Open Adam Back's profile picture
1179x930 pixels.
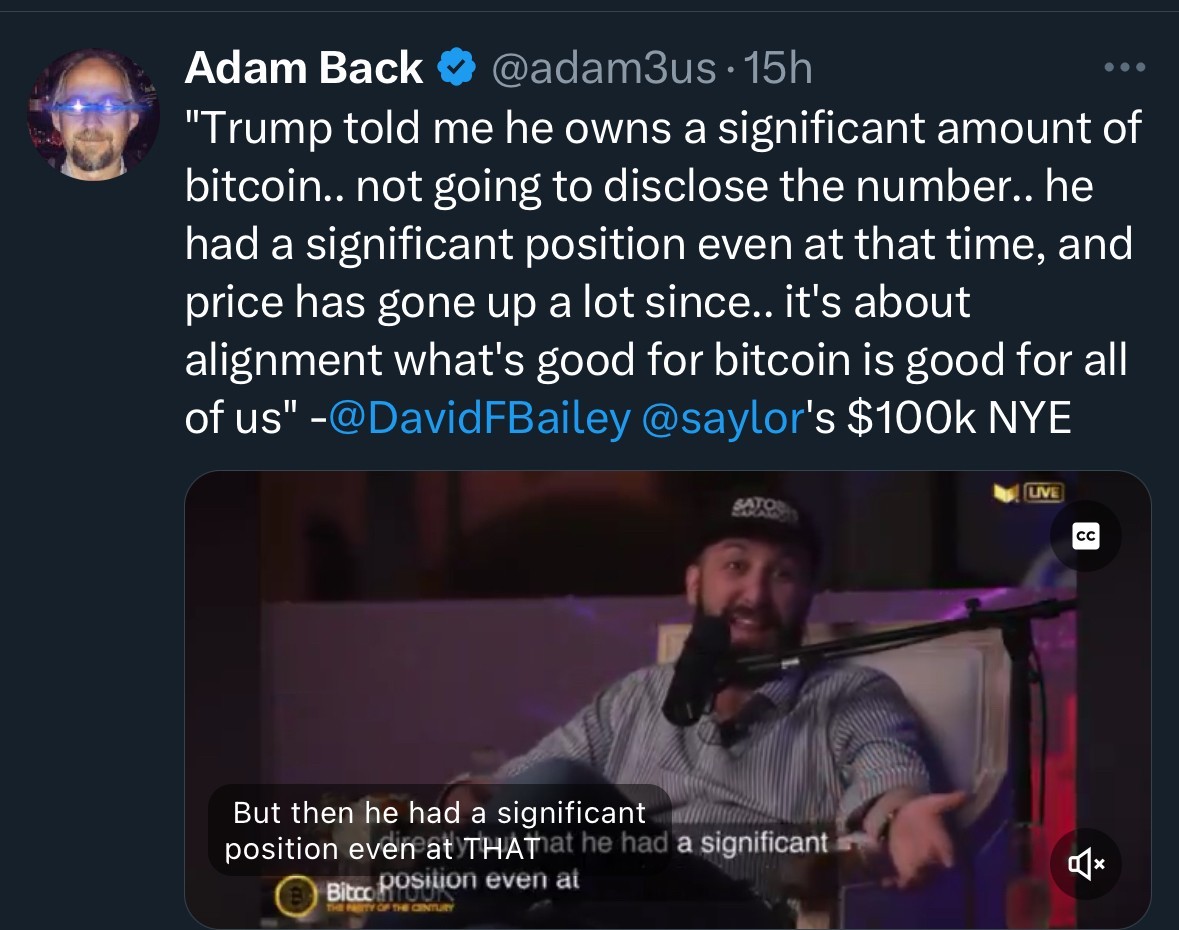click(x=93, y=115)
